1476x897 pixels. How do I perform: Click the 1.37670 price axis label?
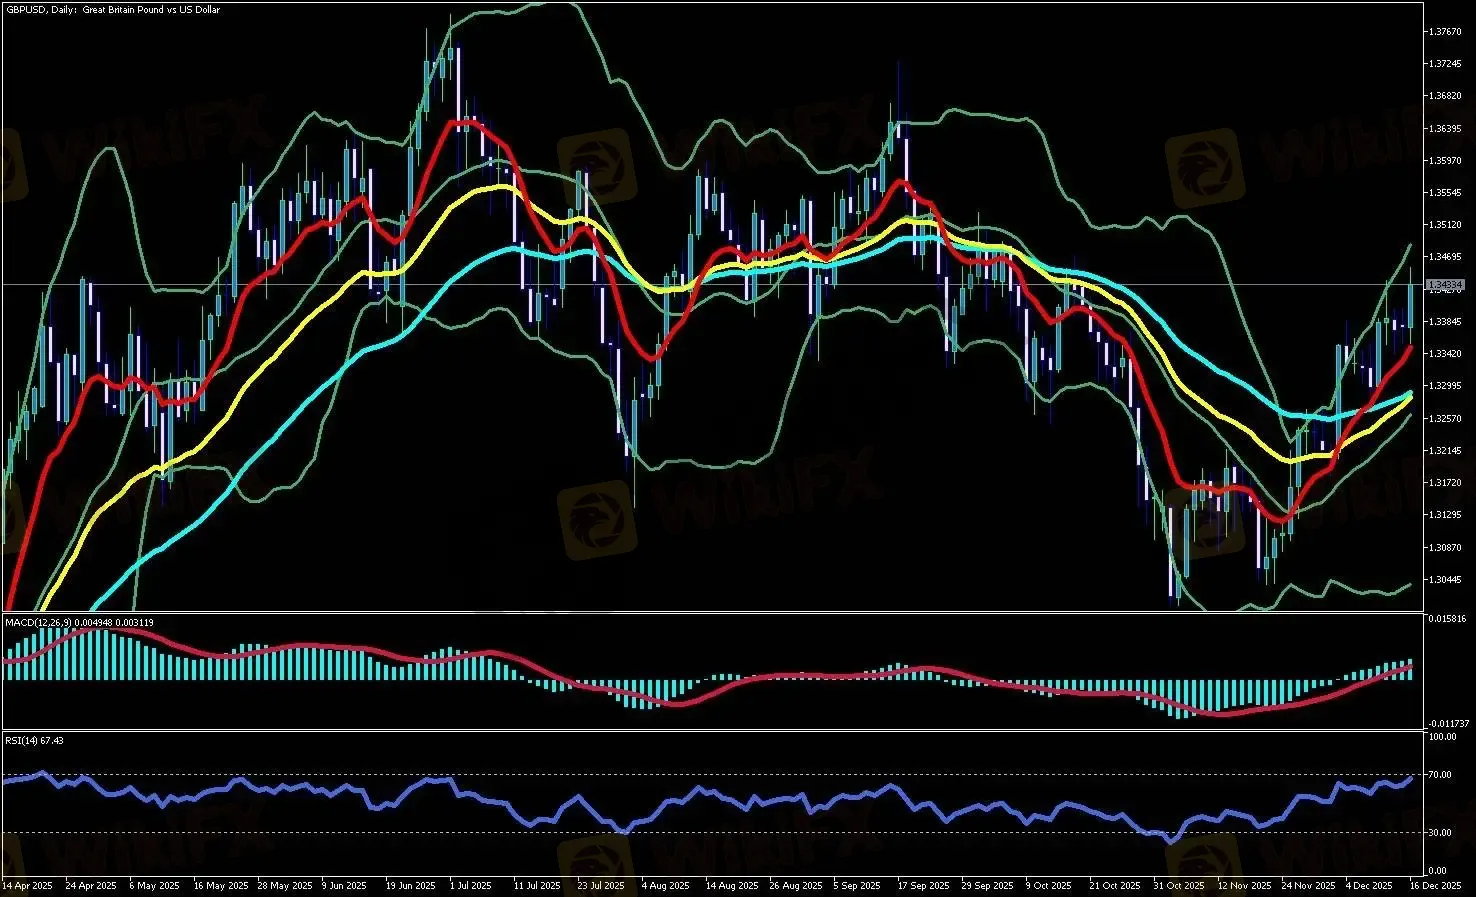pyautogui.click(x=1446, y=32)
